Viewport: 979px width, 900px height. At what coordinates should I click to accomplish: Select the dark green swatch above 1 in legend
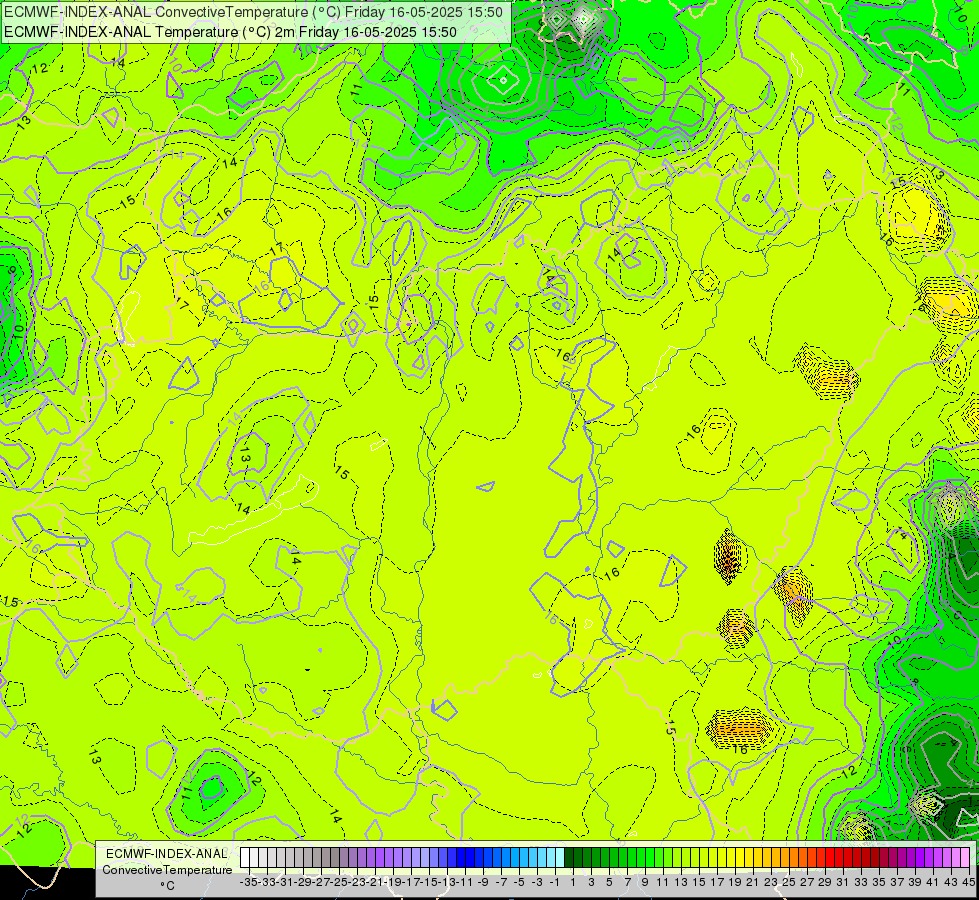coord(569,857)
